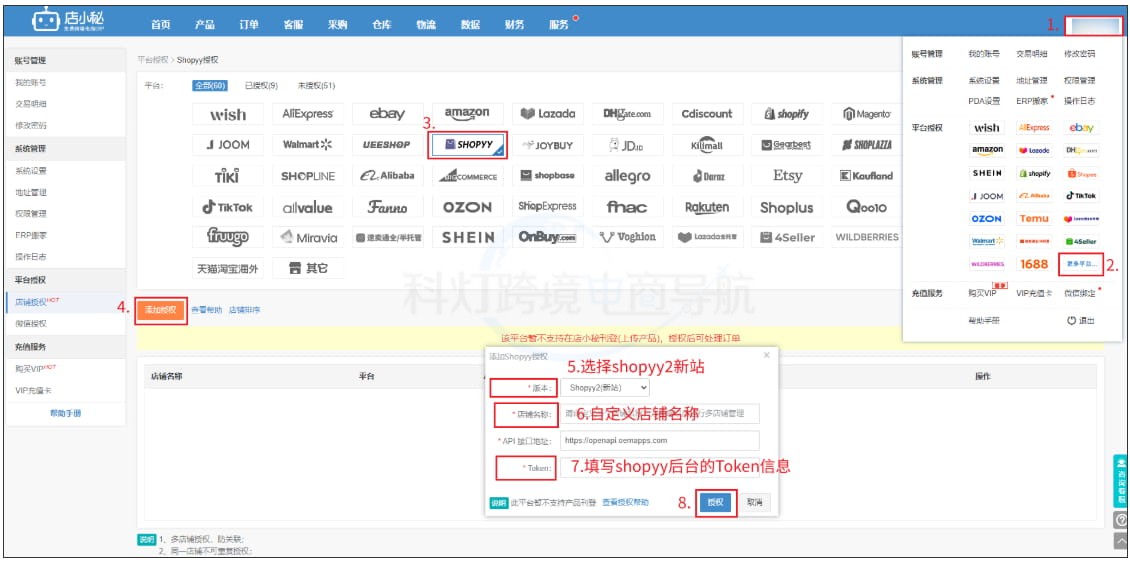Viewport: 1130px width, 564px height.
Task: Click the orange 添加授权 button
Action: (x=161, y=310)
